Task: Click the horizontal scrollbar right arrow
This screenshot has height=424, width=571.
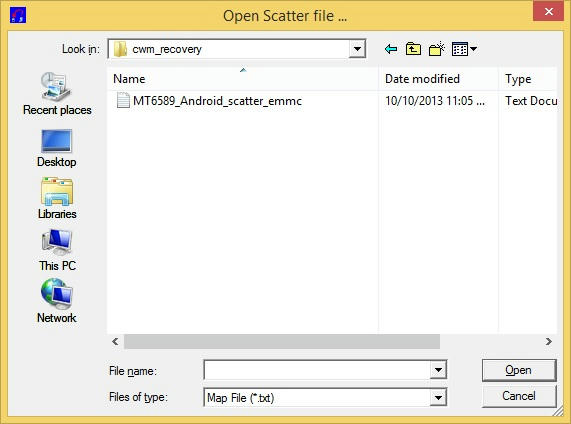Action: pyautogui.click(x=549, y=342)
